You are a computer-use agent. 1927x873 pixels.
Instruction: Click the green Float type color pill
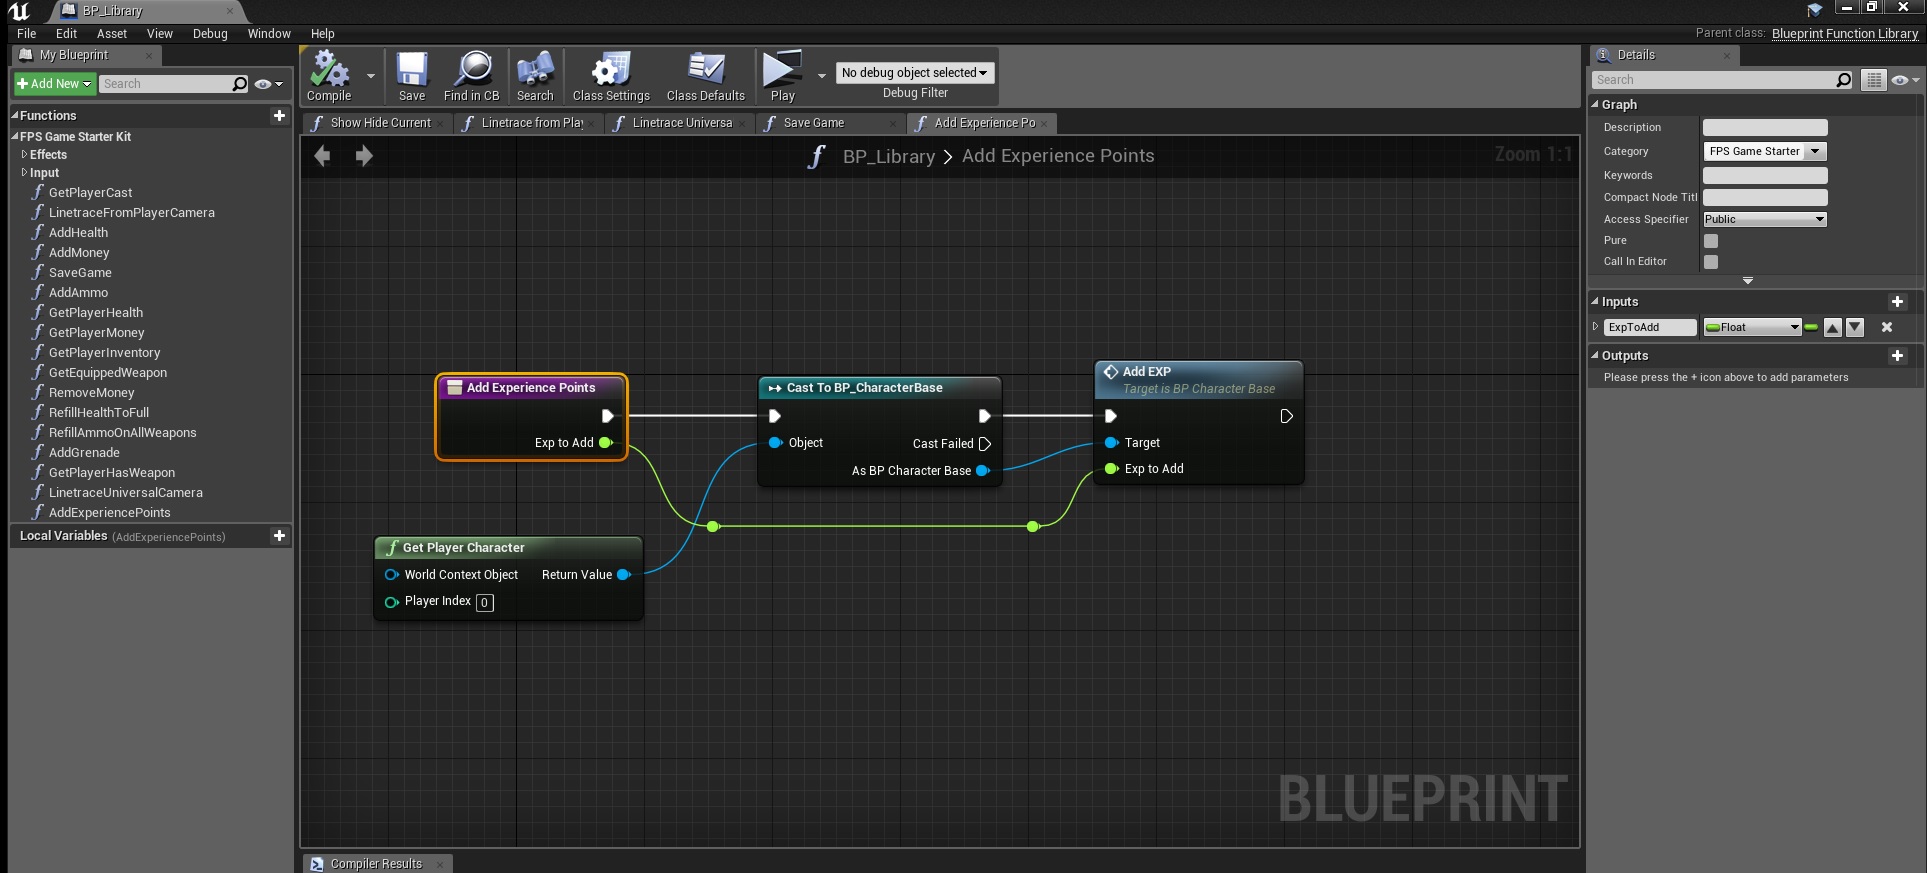click(x=1811, y=327)
